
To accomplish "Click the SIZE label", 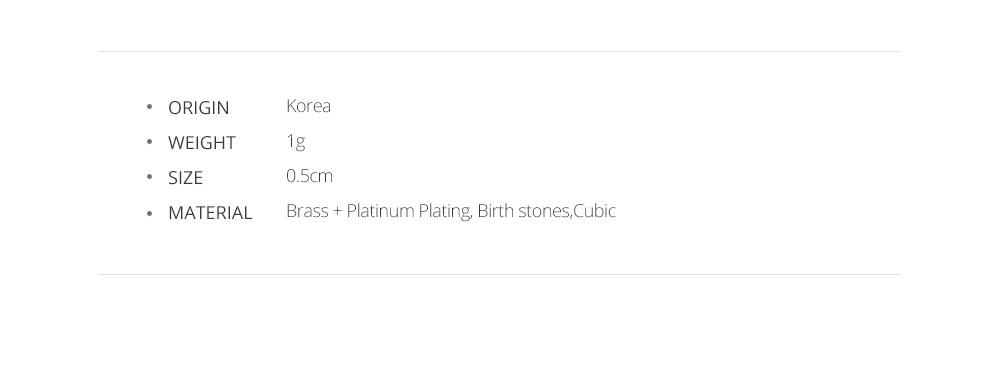I will (x=186, y=178).
